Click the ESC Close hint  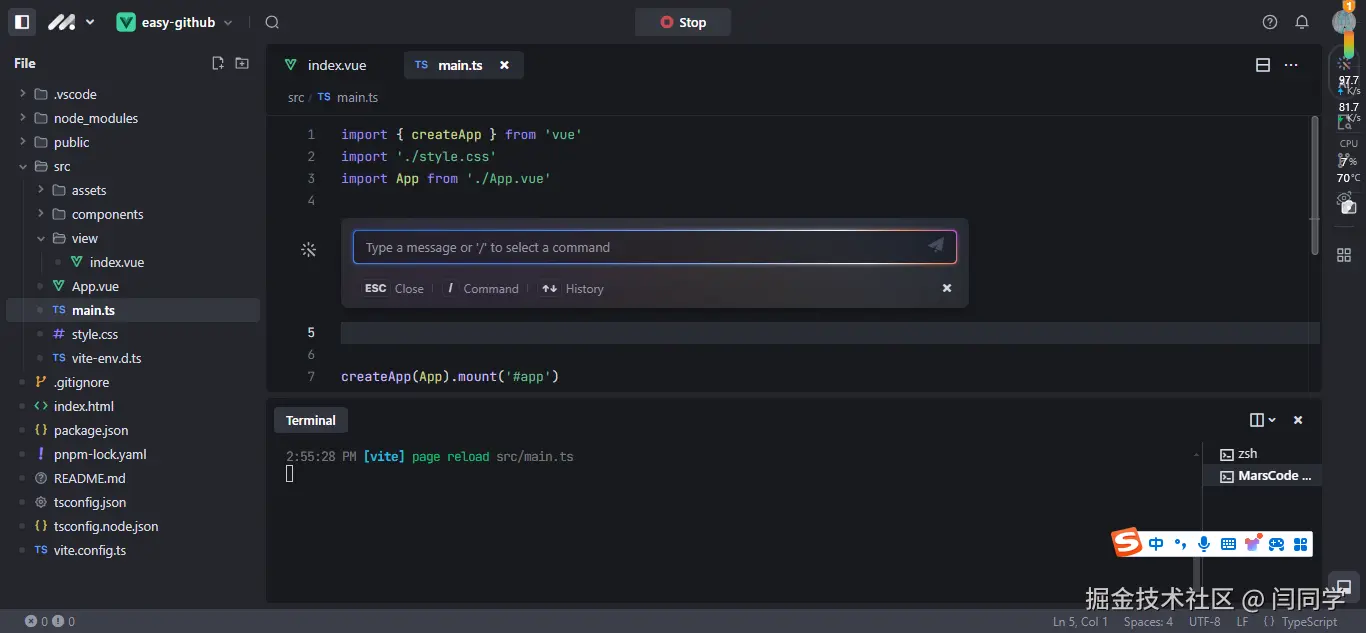tap(394, 288)
